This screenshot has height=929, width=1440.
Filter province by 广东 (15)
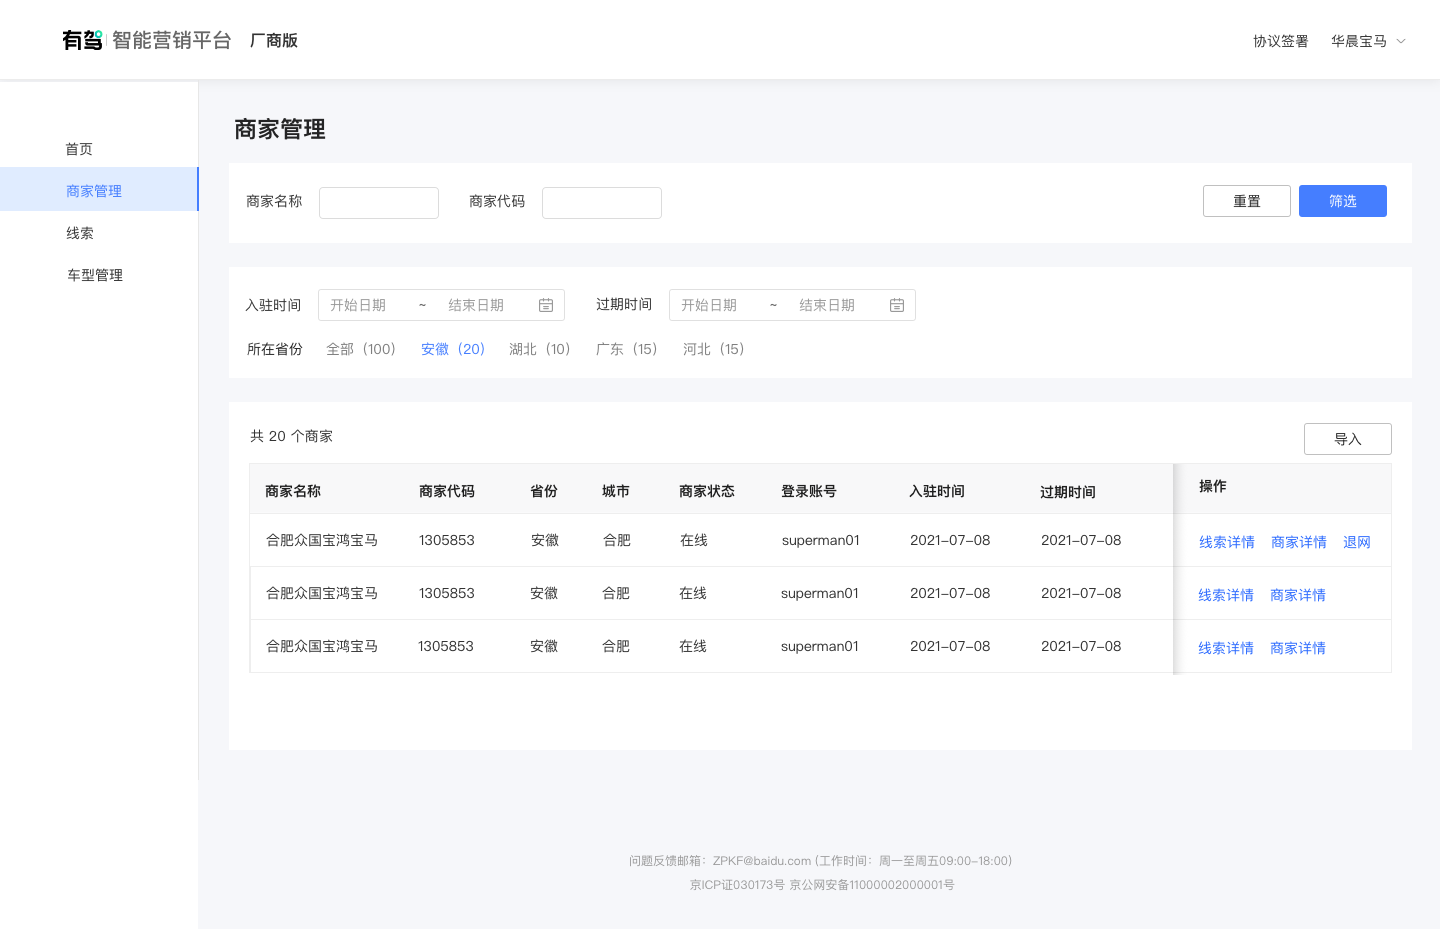[x=626, y=349]
